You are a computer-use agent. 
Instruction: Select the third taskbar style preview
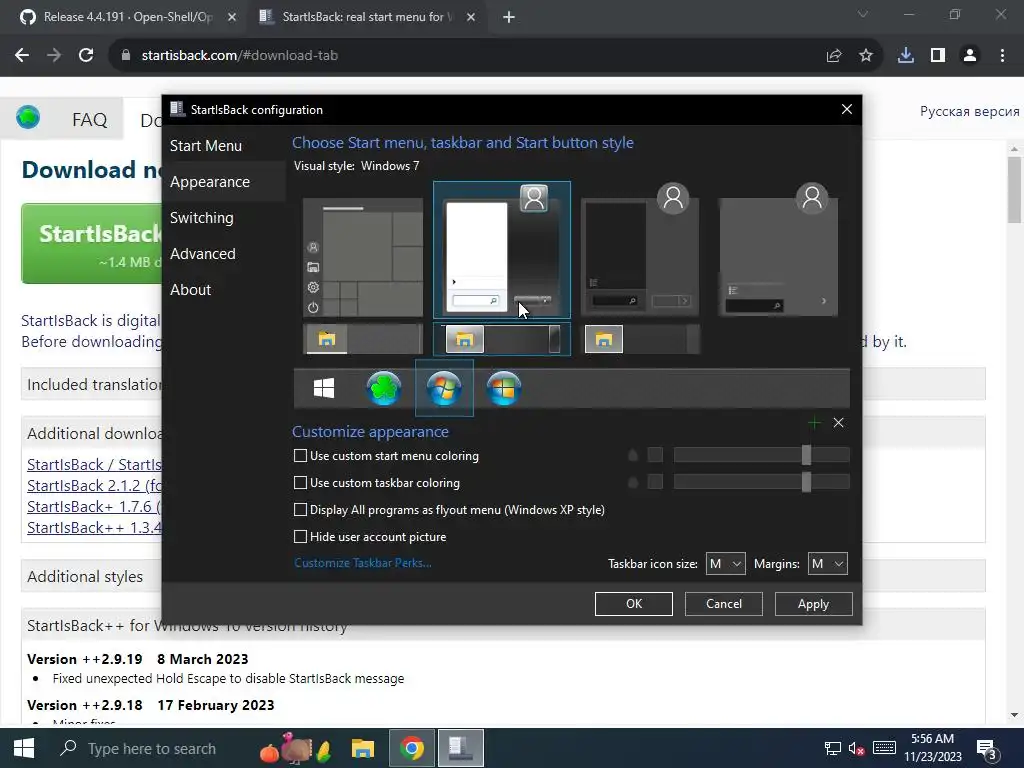[x=640, y=339]
